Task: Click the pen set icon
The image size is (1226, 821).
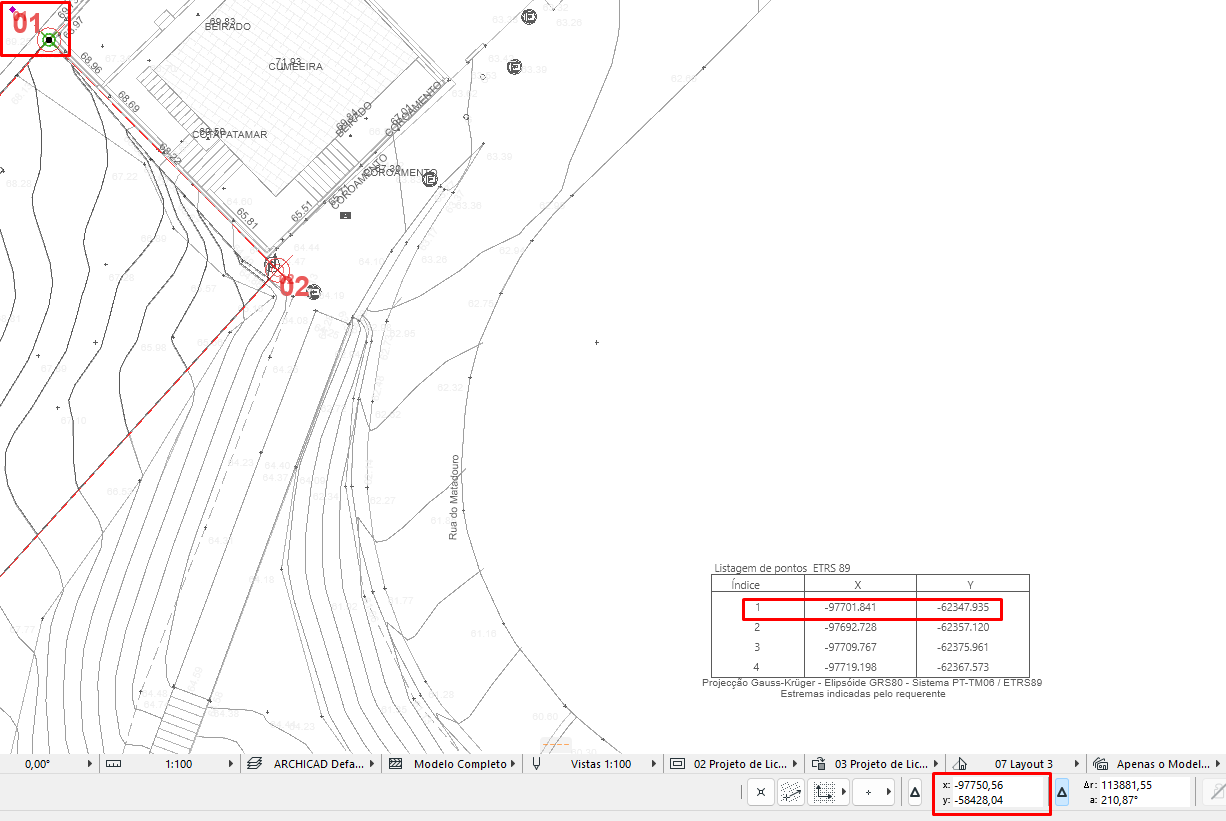Action: tap(536, 763)
